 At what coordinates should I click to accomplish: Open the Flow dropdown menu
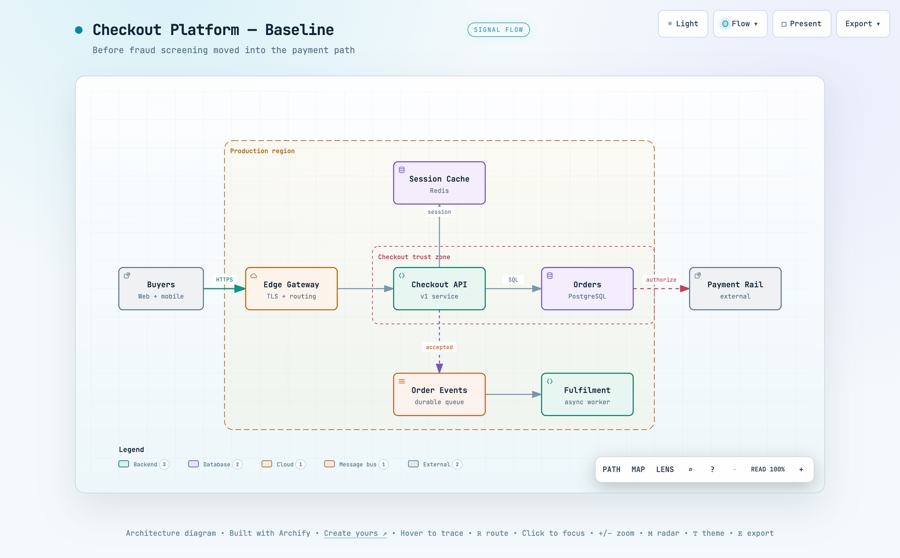[740, 24]
